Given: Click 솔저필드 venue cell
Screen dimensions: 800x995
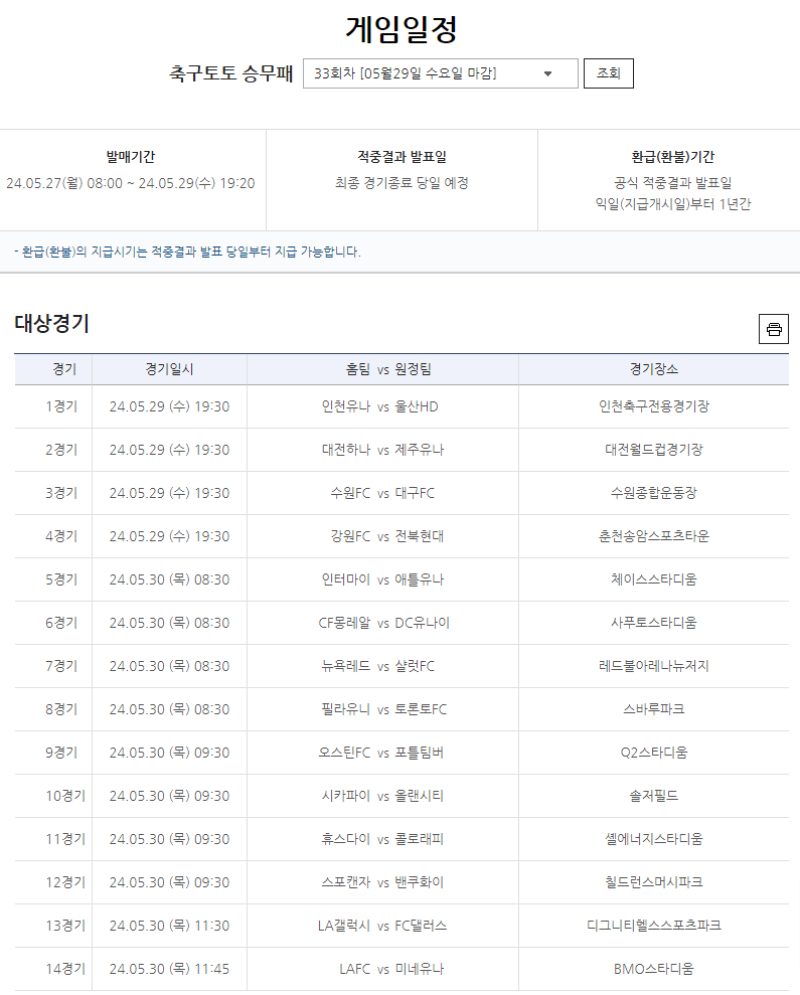Looking at the screenshot, I should [x=654, y=796].
